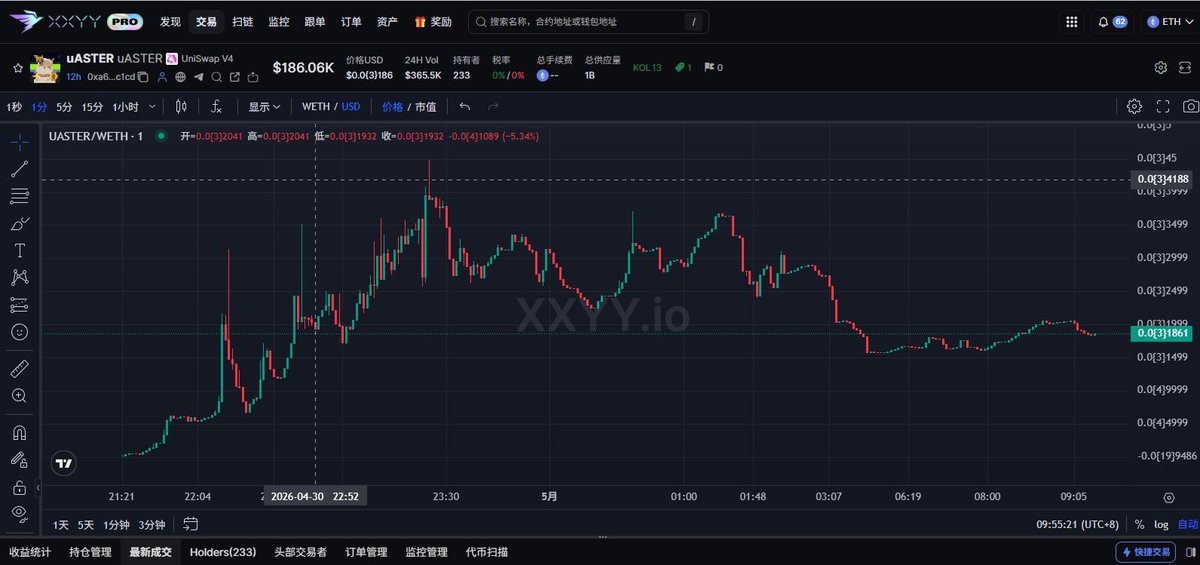The image size is (1200, 565).
Task: Select the 1秒 timeframe
Action: tap(14, 106)
